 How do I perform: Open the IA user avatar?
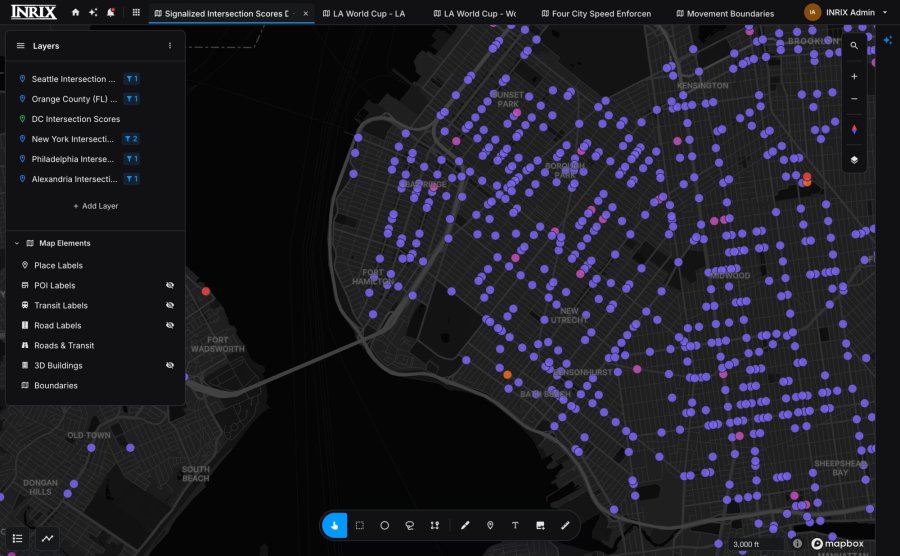[x=812, y=12]
